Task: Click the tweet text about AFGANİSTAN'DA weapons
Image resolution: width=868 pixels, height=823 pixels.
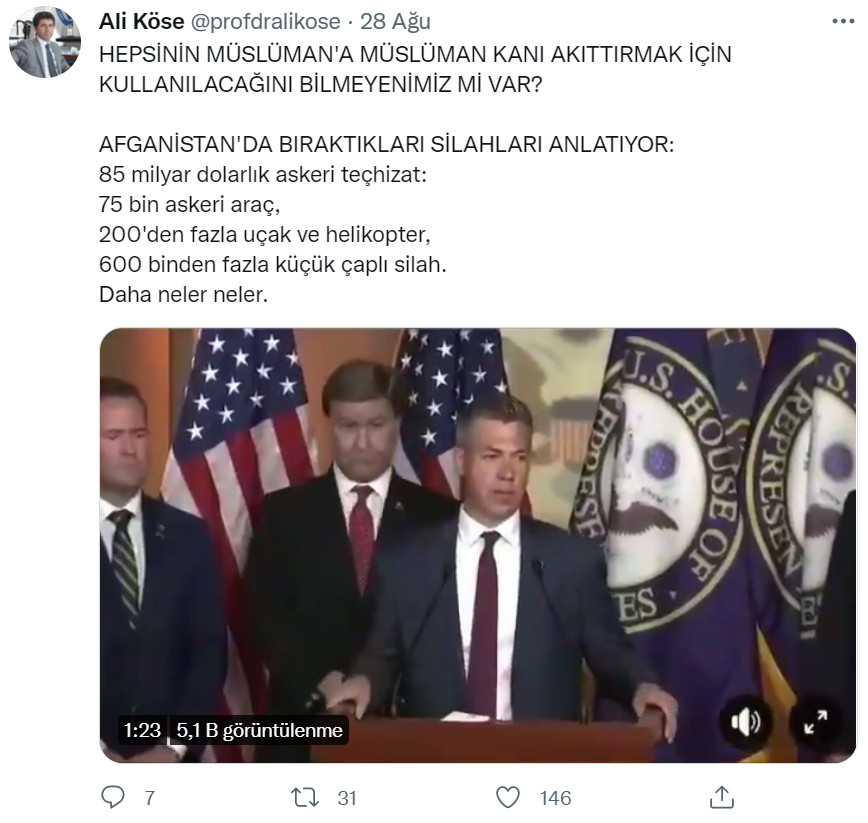Action: [x=386, y=144]
